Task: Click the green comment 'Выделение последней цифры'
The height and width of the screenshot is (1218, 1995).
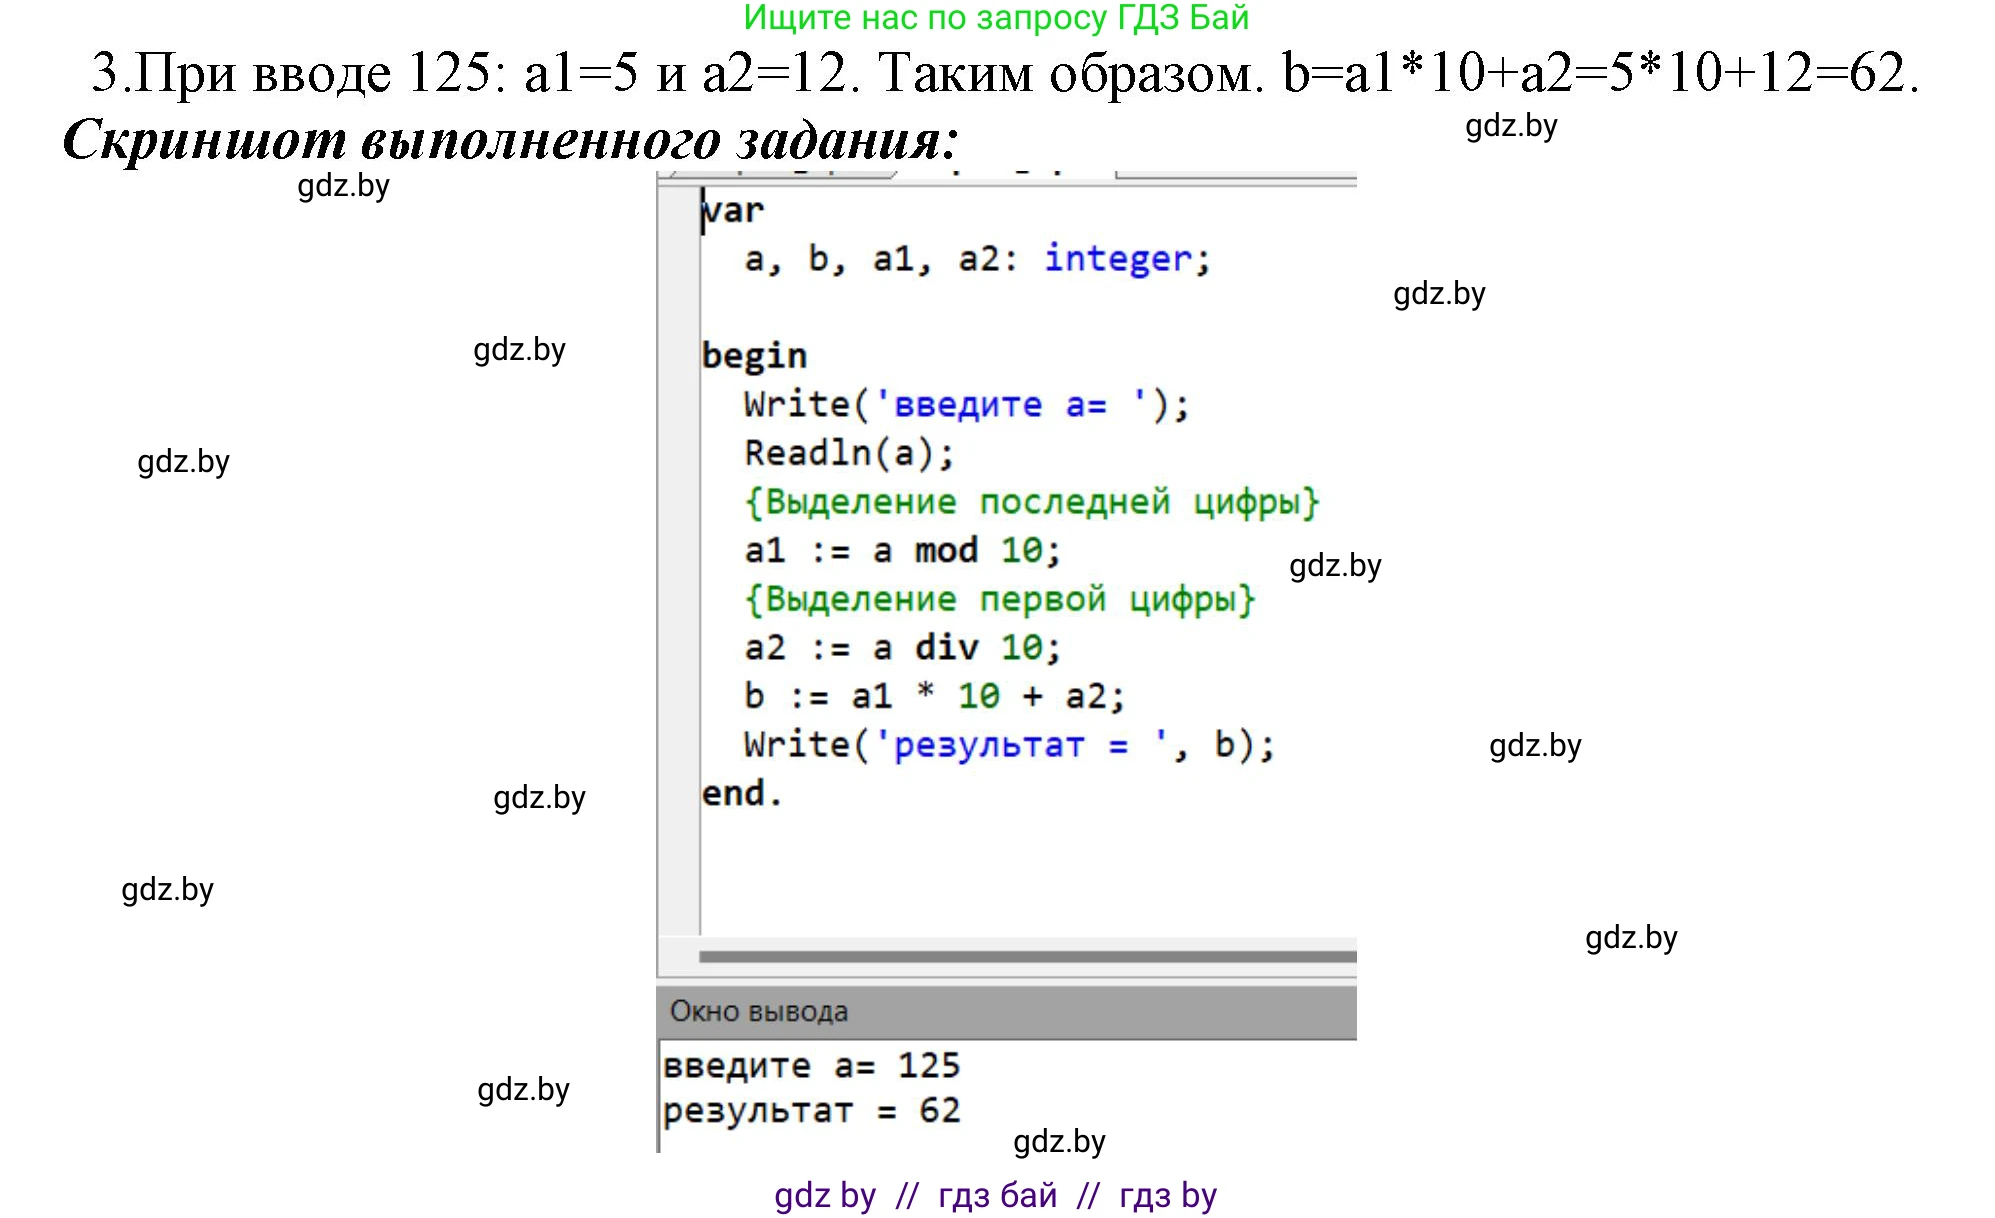Action: point(1032,502)
